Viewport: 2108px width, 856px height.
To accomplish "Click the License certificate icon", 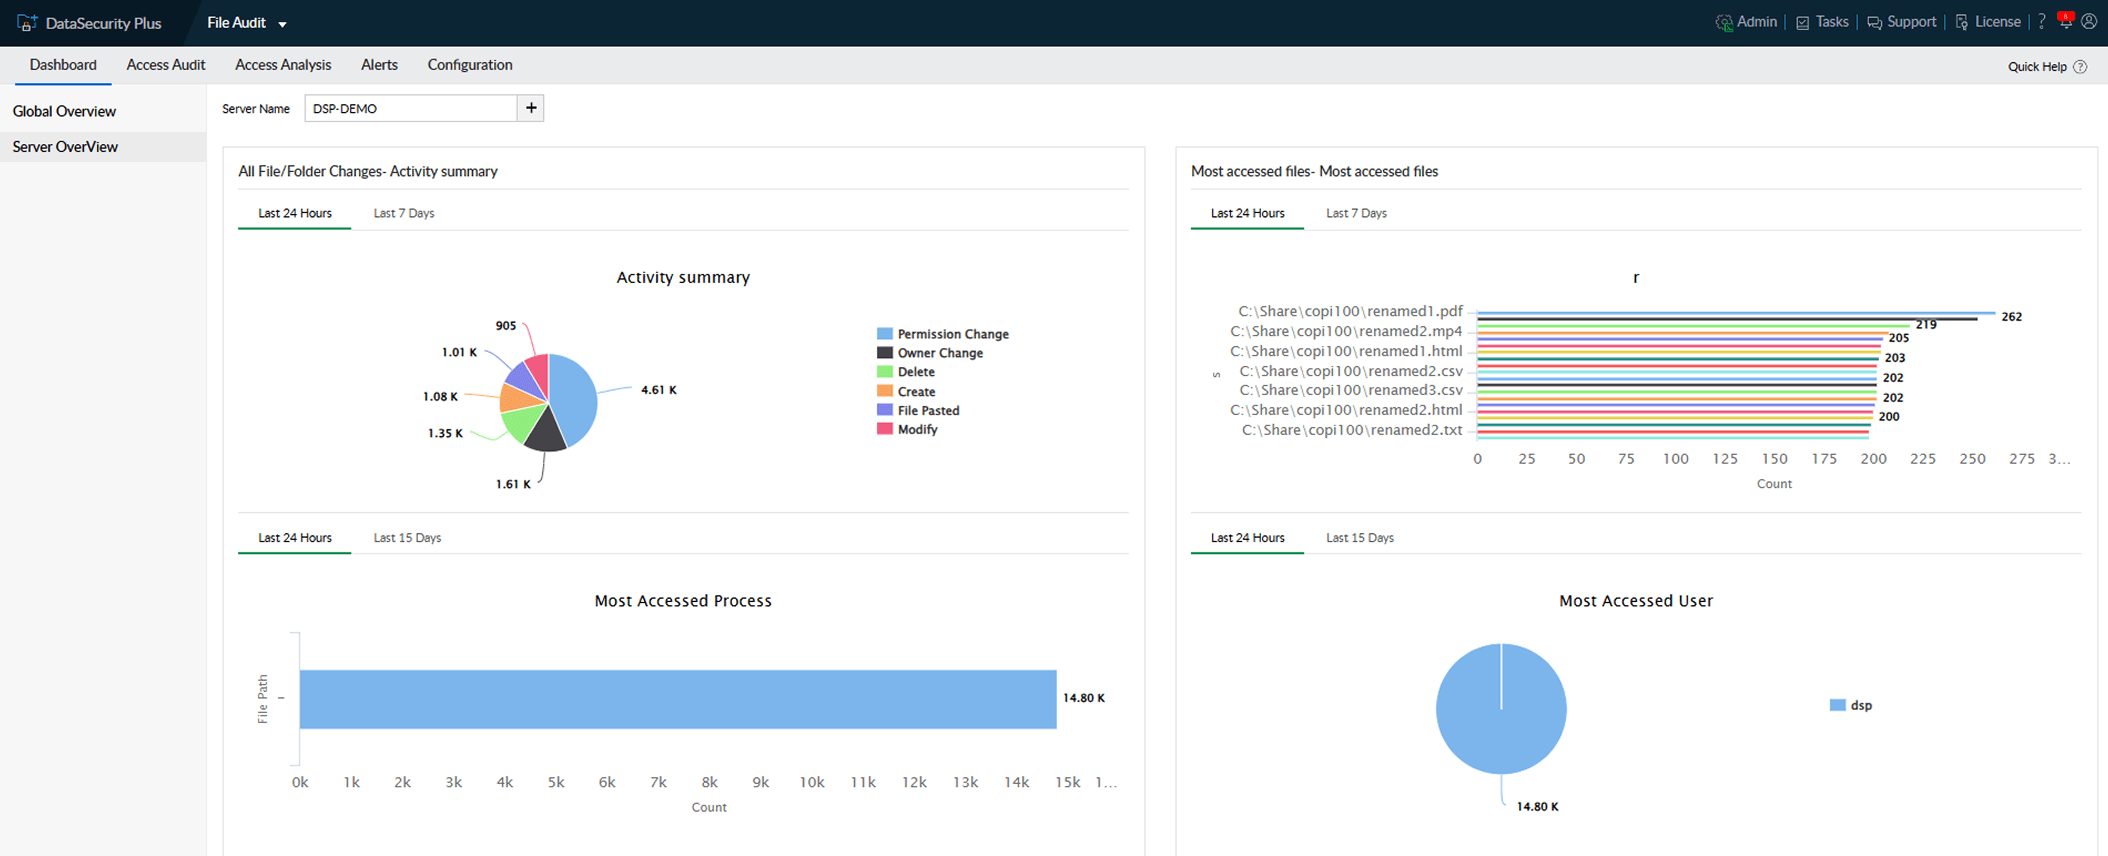I will [x=1961, y=22].
